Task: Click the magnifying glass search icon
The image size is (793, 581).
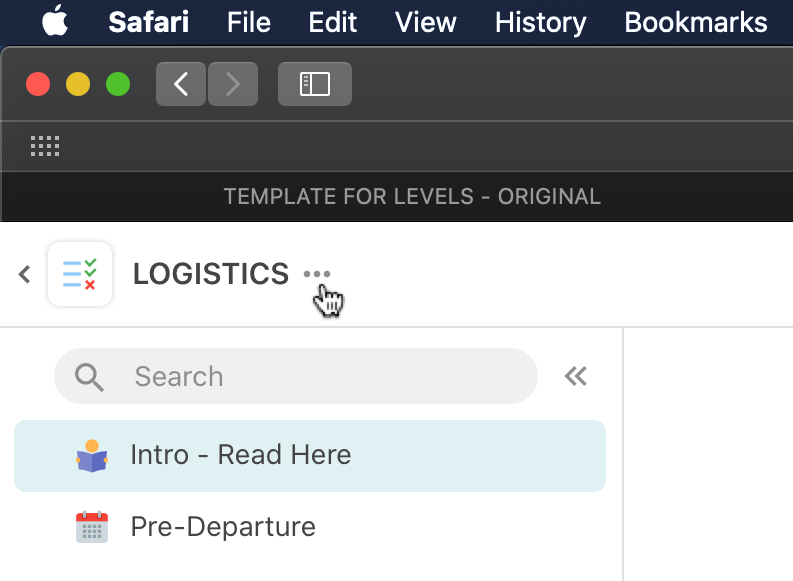Action: [89, 377]
